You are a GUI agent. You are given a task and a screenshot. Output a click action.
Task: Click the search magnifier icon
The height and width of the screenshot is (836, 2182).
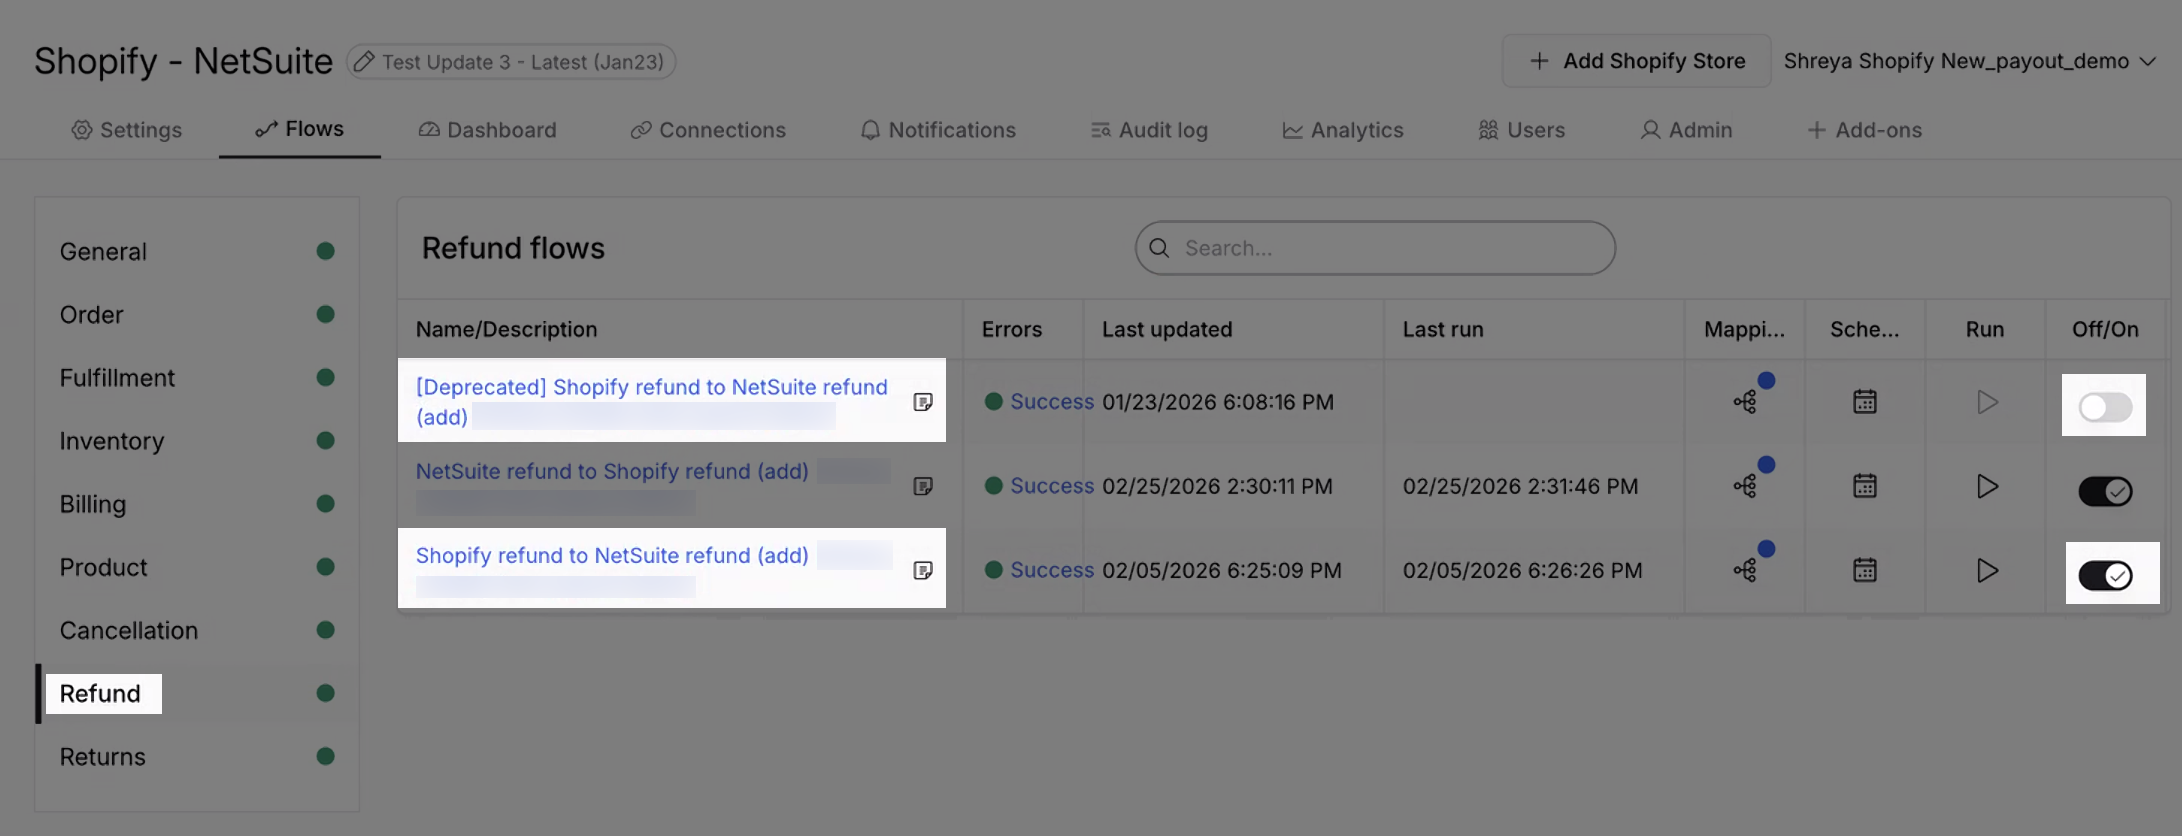click(x=1160, y=248)
